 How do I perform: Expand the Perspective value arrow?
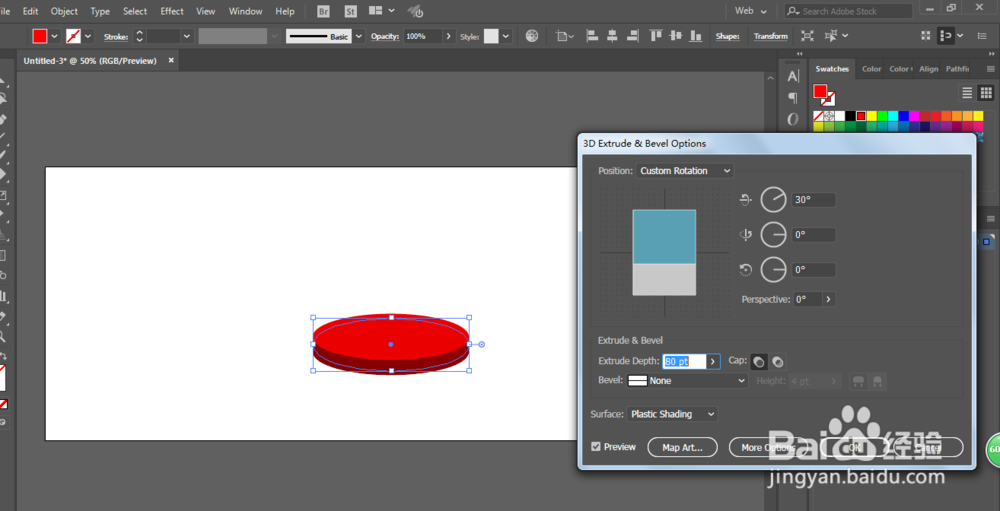coord(828,299)
